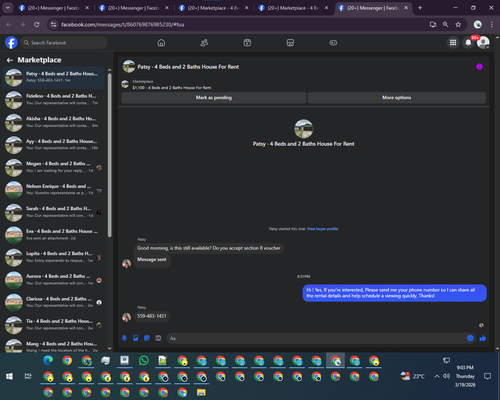Open the browser zoom magnifier icon

446,24
